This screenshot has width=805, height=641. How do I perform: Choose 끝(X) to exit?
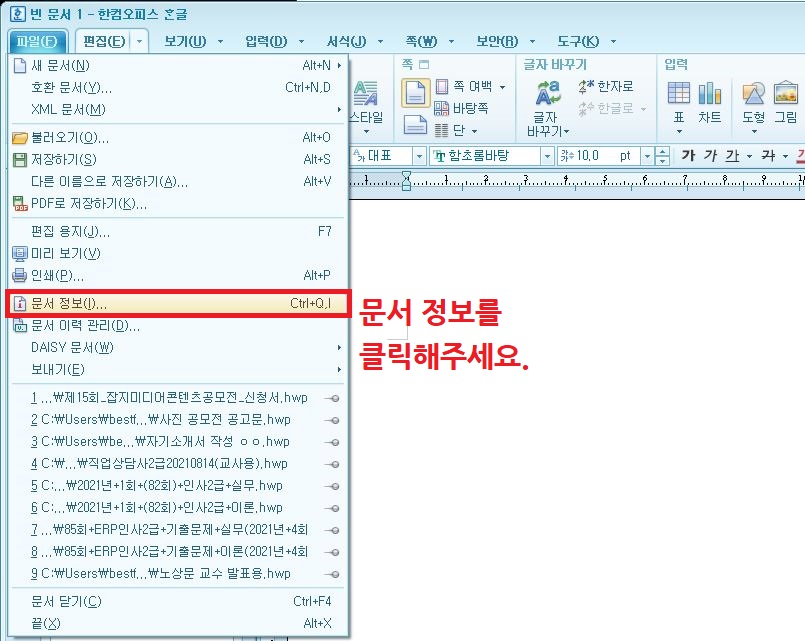(178, 624)
